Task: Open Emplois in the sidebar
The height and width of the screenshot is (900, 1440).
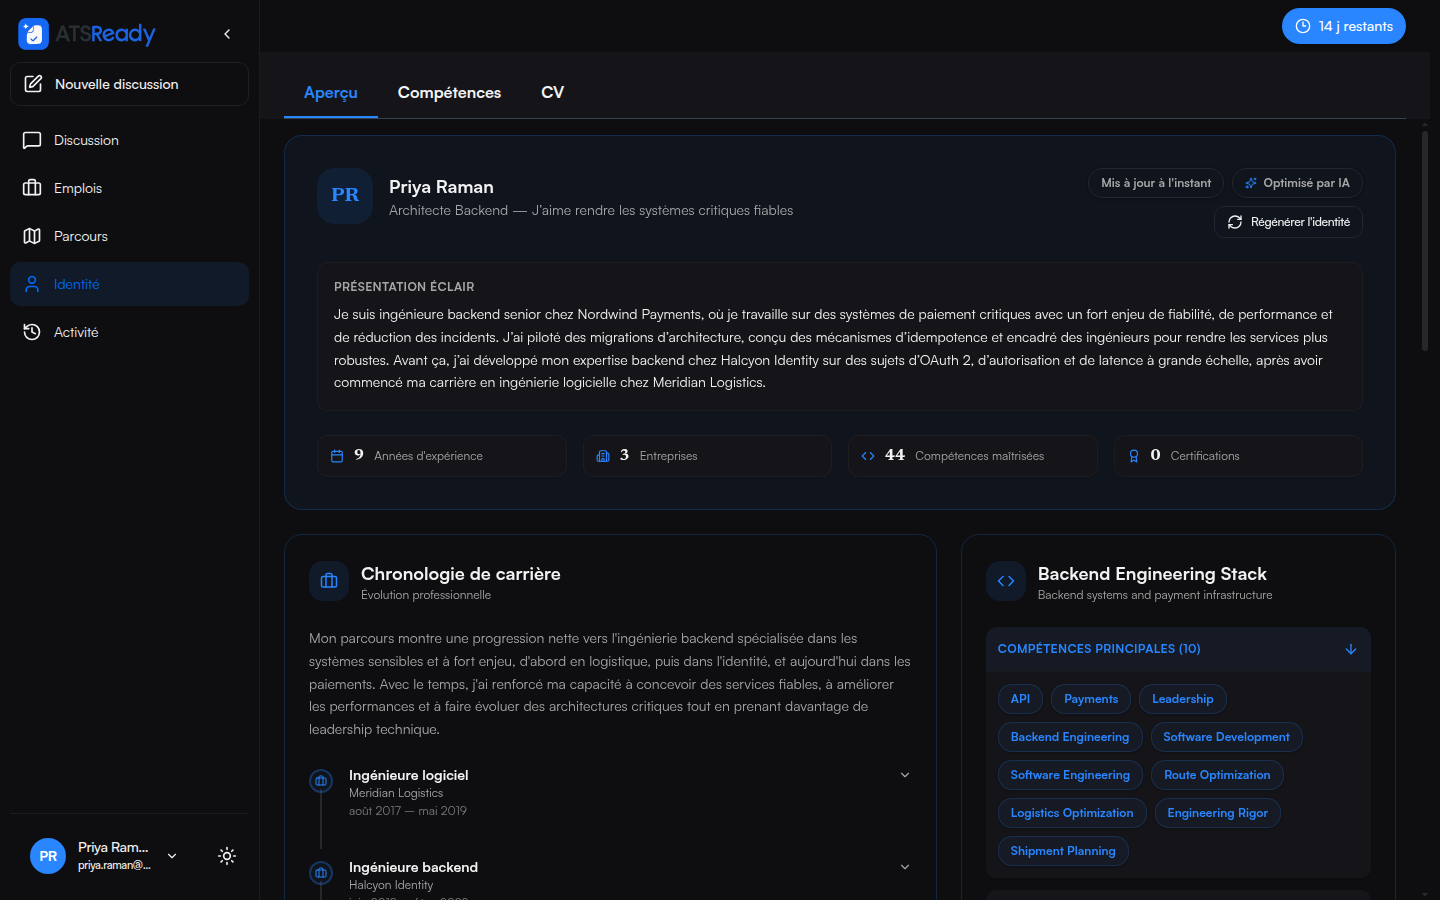Action: click(129, 188)
